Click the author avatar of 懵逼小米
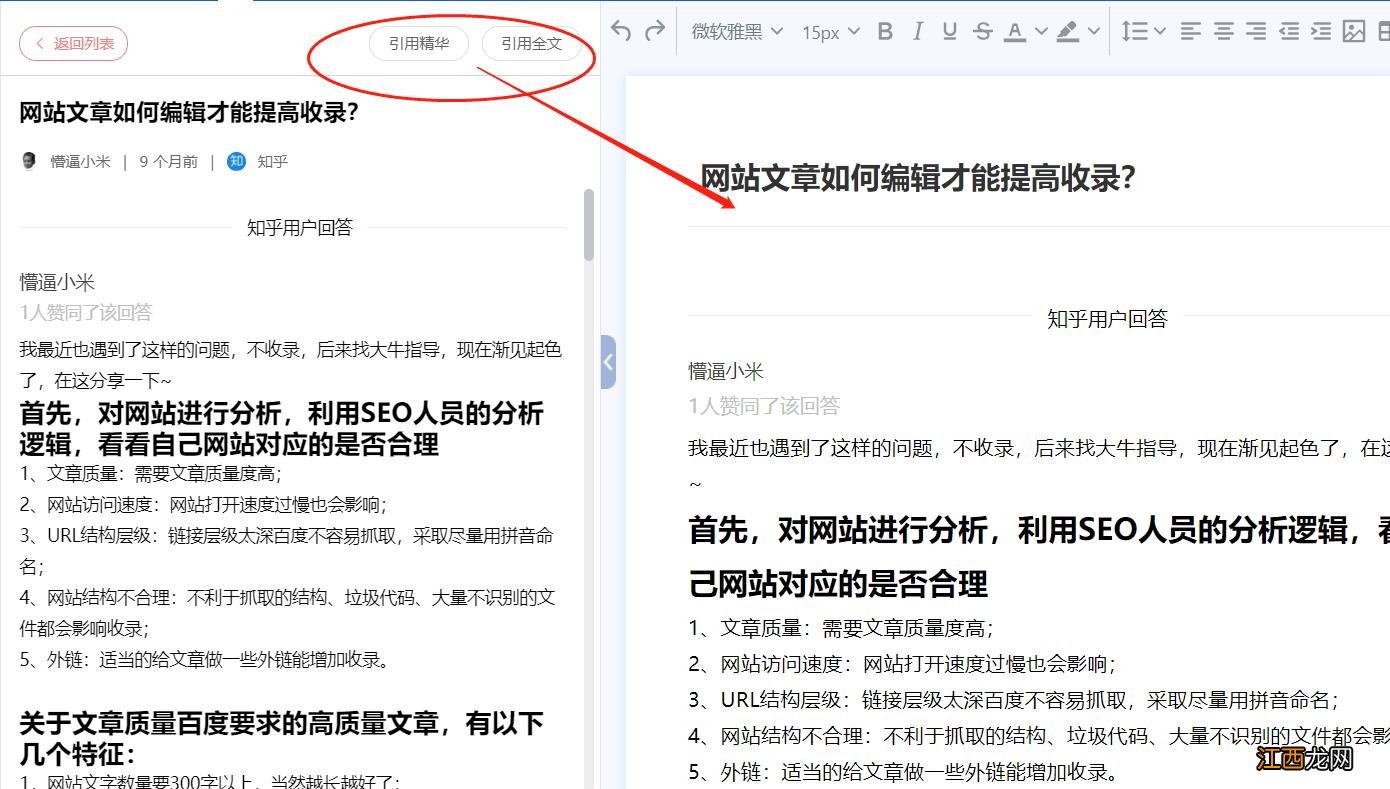The height and width of the screenshot is (789, 1390). (x=29, y=161)
